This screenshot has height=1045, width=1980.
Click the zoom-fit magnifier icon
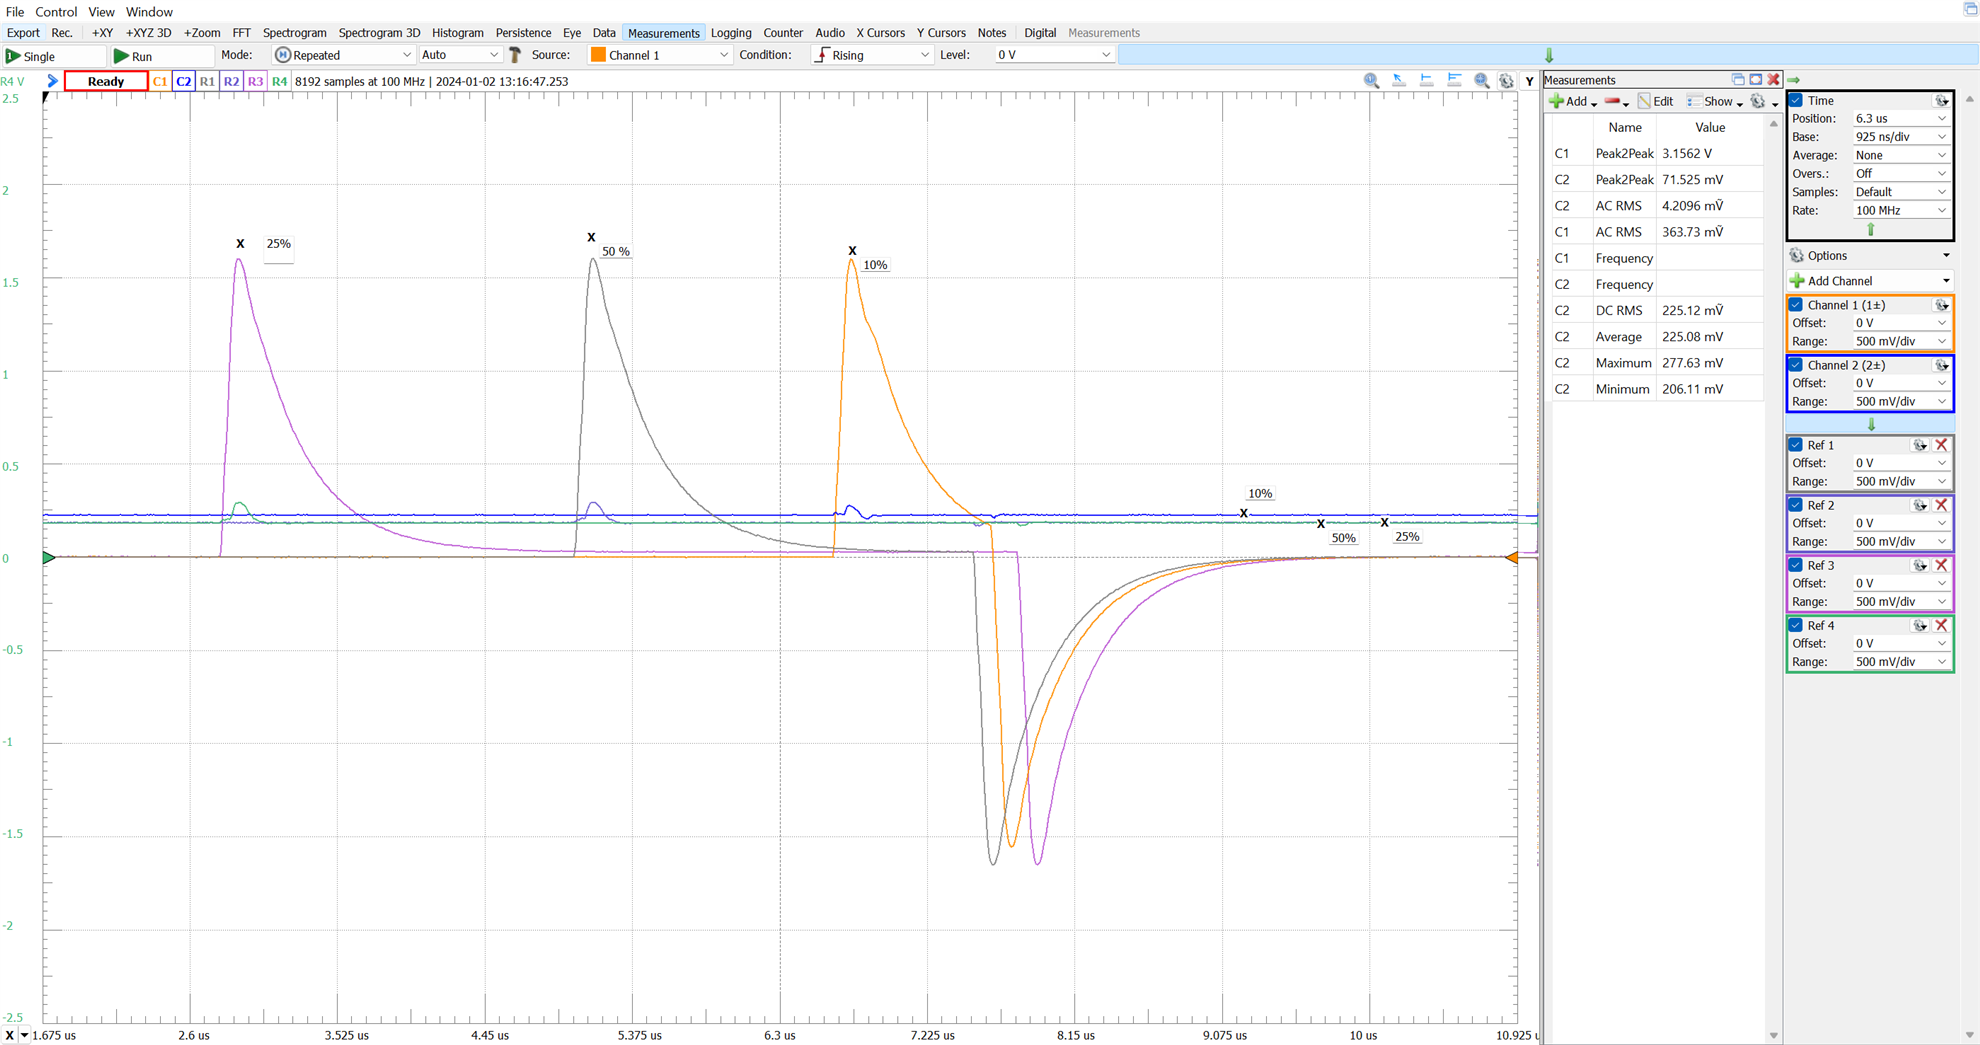tap(1482, 80)
